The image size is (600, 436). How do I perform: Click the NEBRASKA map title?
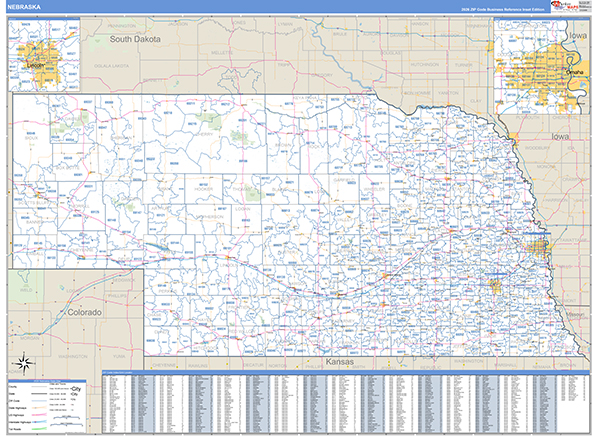24,7
